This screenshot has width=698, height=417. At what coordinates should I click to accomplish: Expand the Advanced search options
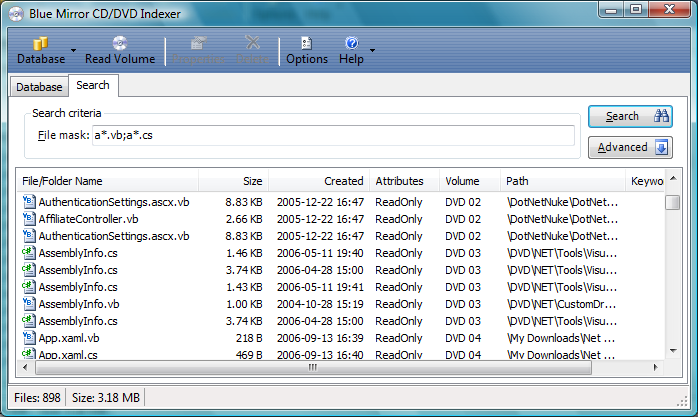click(630, 147)
